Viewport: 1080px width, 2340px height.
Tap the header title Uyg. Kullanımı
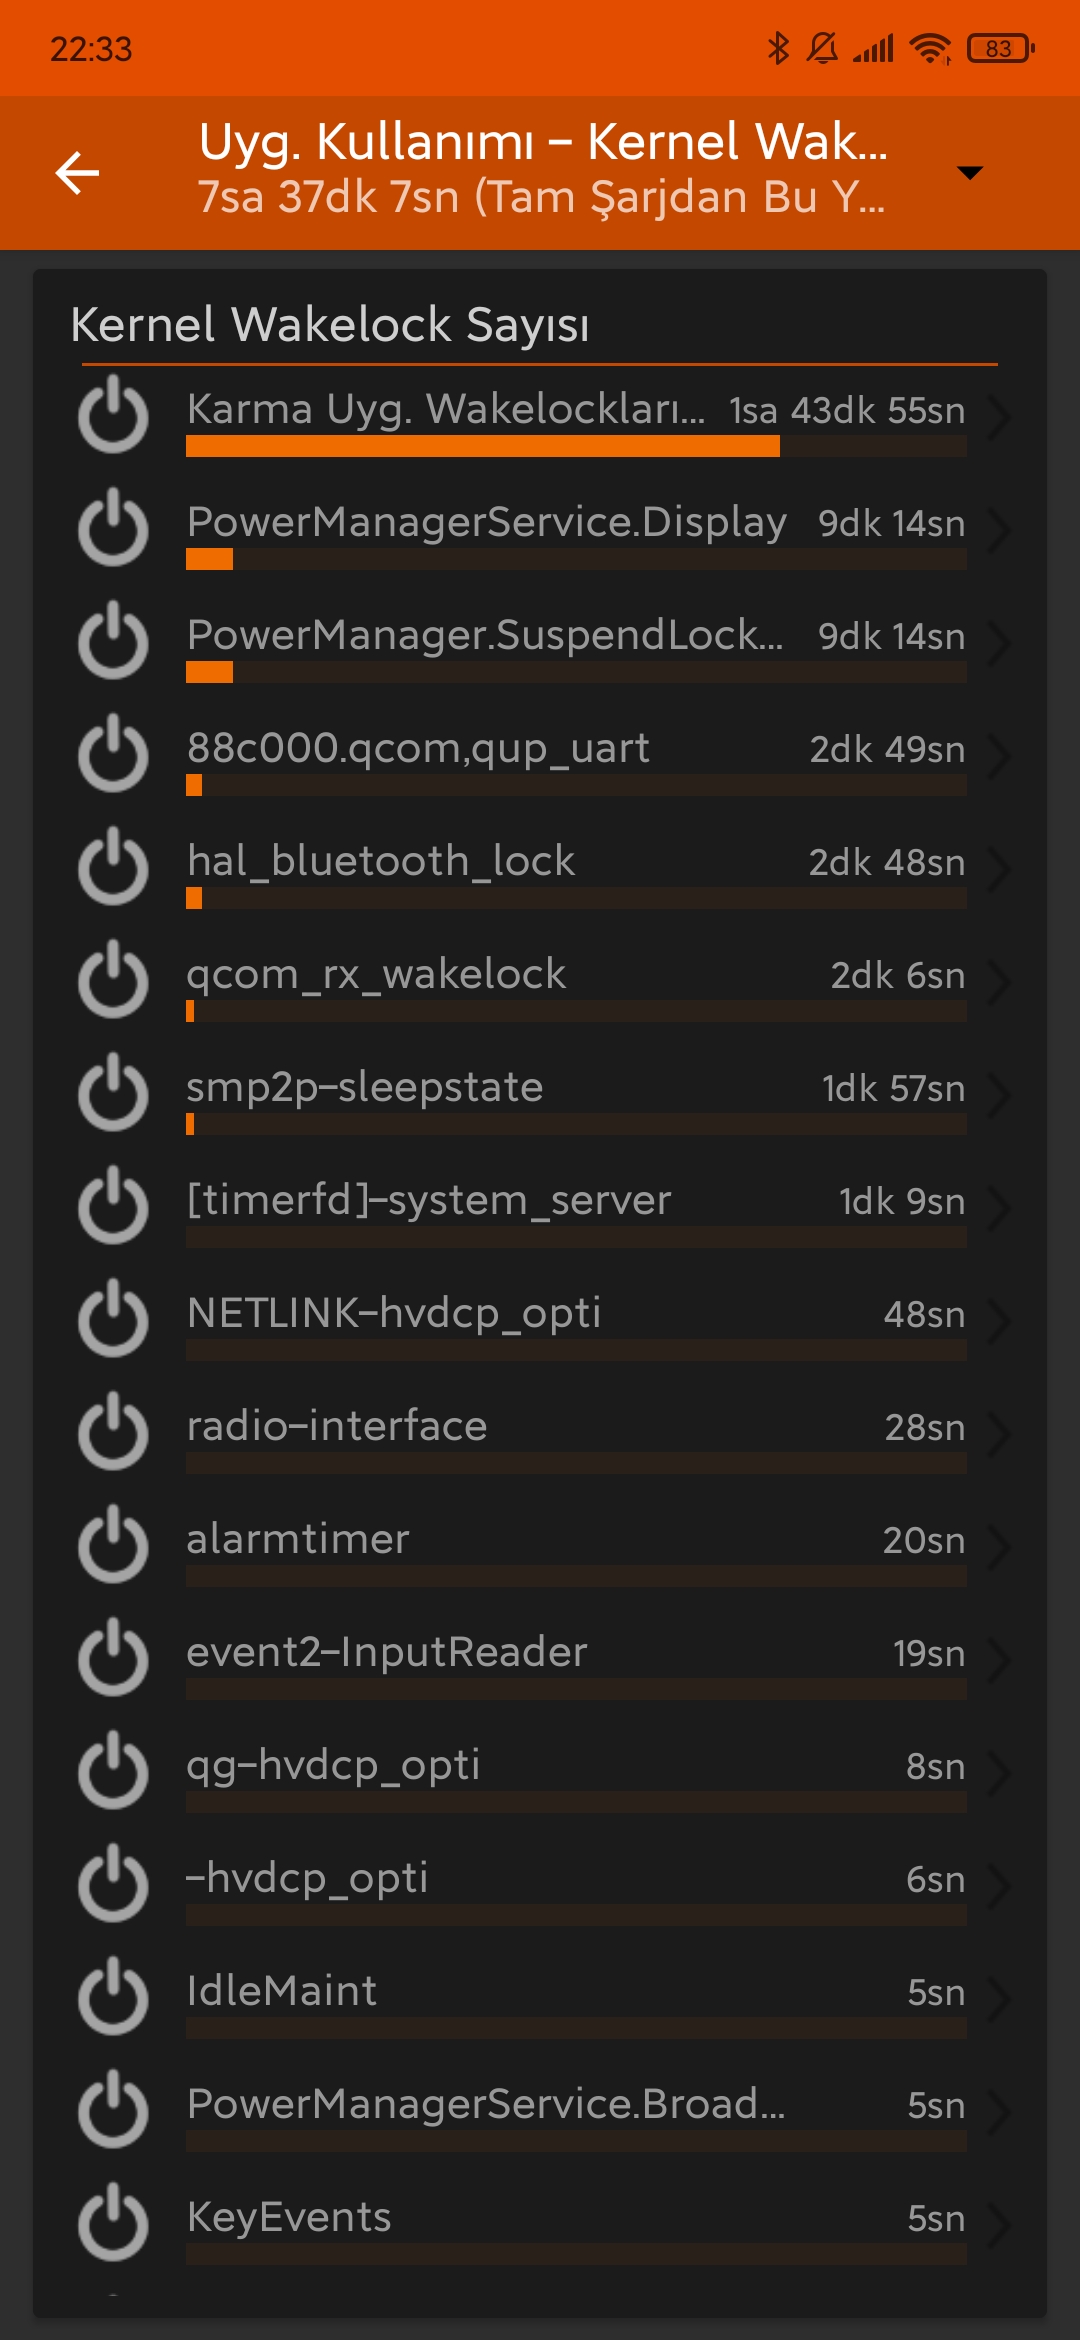point(366,143)
